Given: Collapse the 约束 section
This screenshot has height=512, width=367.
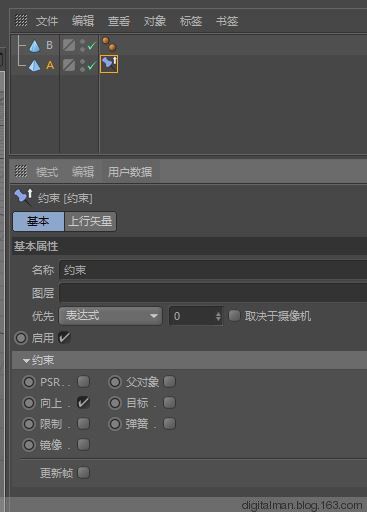Looking at the screenshot, I should pos(26,361).
